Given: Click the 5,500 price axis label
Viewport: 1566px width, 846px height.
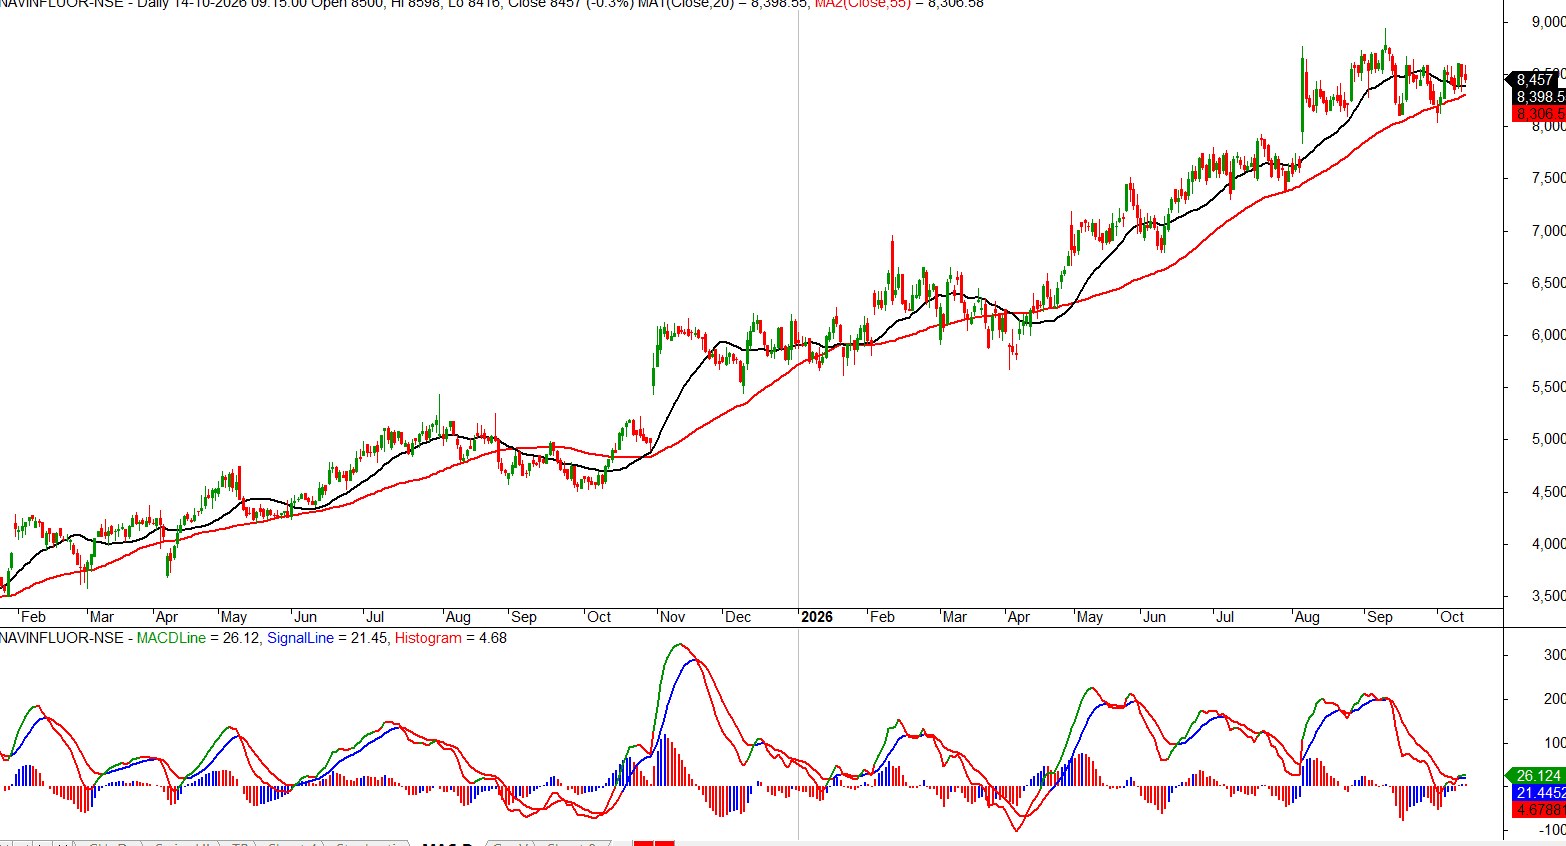Looking at the screenshot, I should (x=1548, y=387).
